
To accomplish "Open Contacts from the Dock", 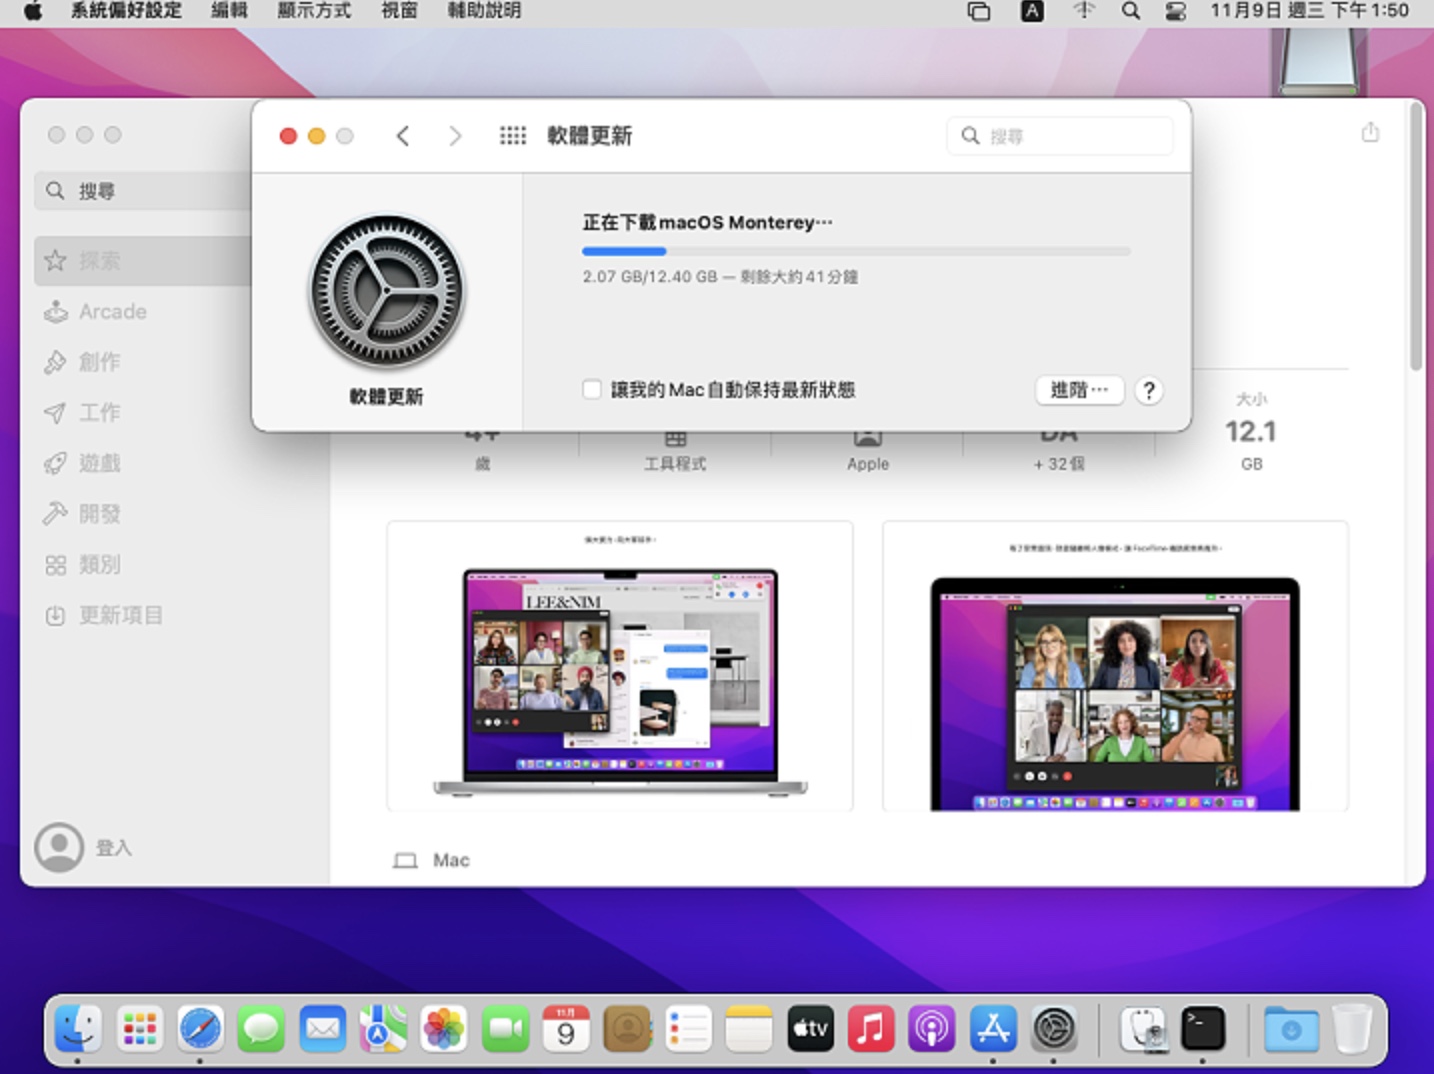I will (627, 1028).
